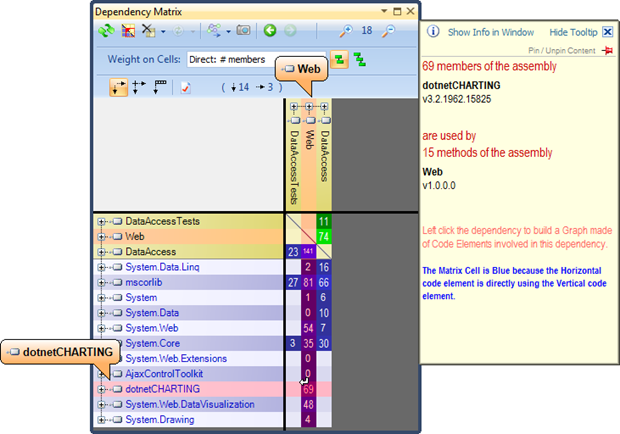Click the purple cell with value 141
620x434 pixels.
[308, 251]
